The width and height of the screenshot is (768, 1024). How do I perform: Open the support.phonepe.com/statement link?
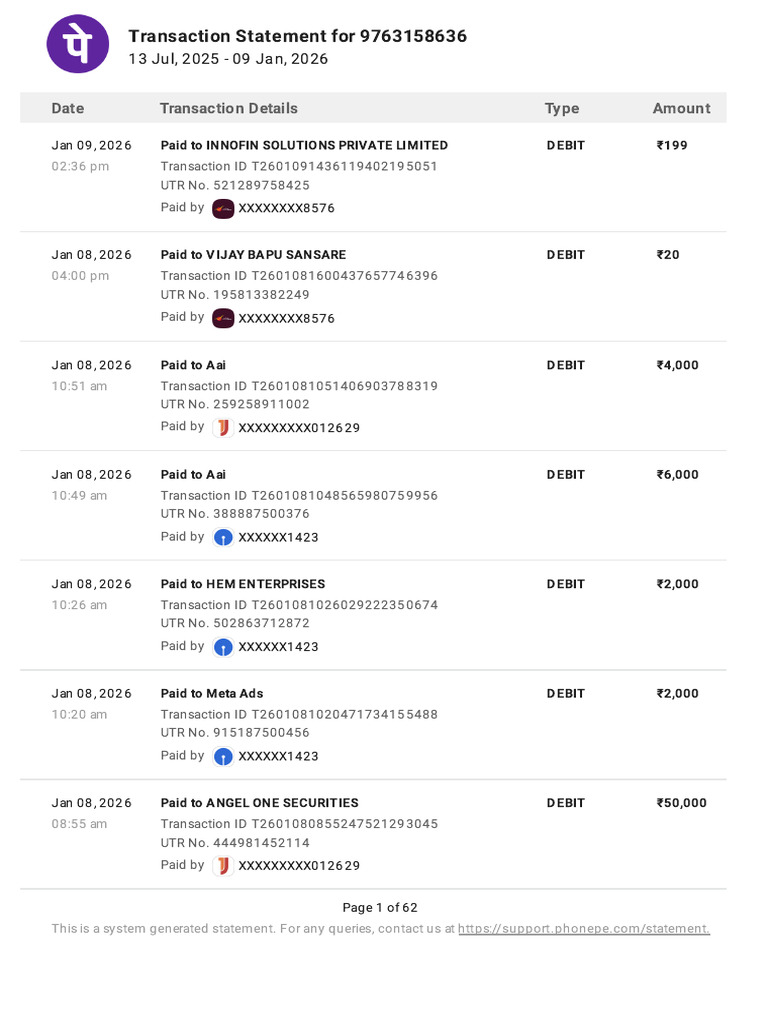coord(584,929)
